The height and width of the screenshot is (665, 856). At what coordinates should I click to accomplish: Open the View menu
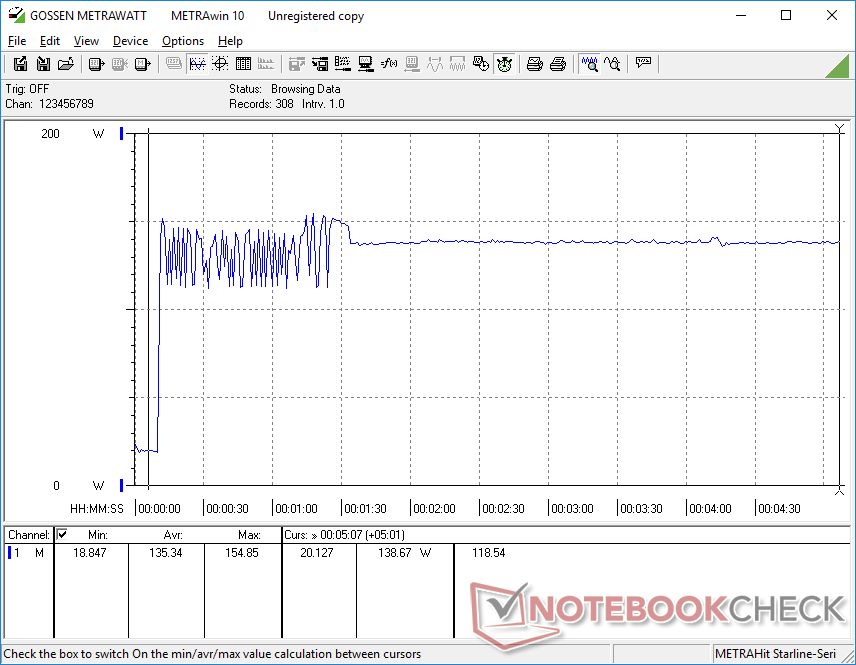(86, 41)
